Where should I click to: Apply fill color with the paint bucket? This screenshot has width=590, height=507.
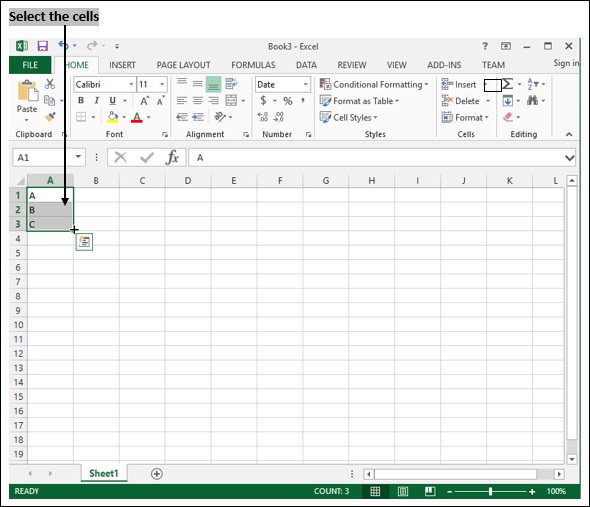click(112, 117)
